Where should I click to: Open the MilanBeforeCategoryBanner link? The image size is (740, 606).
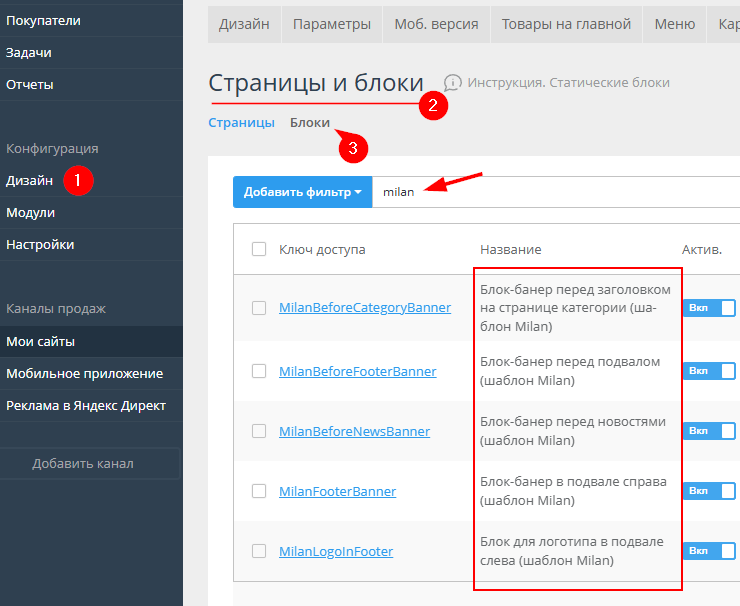point(364,308)
